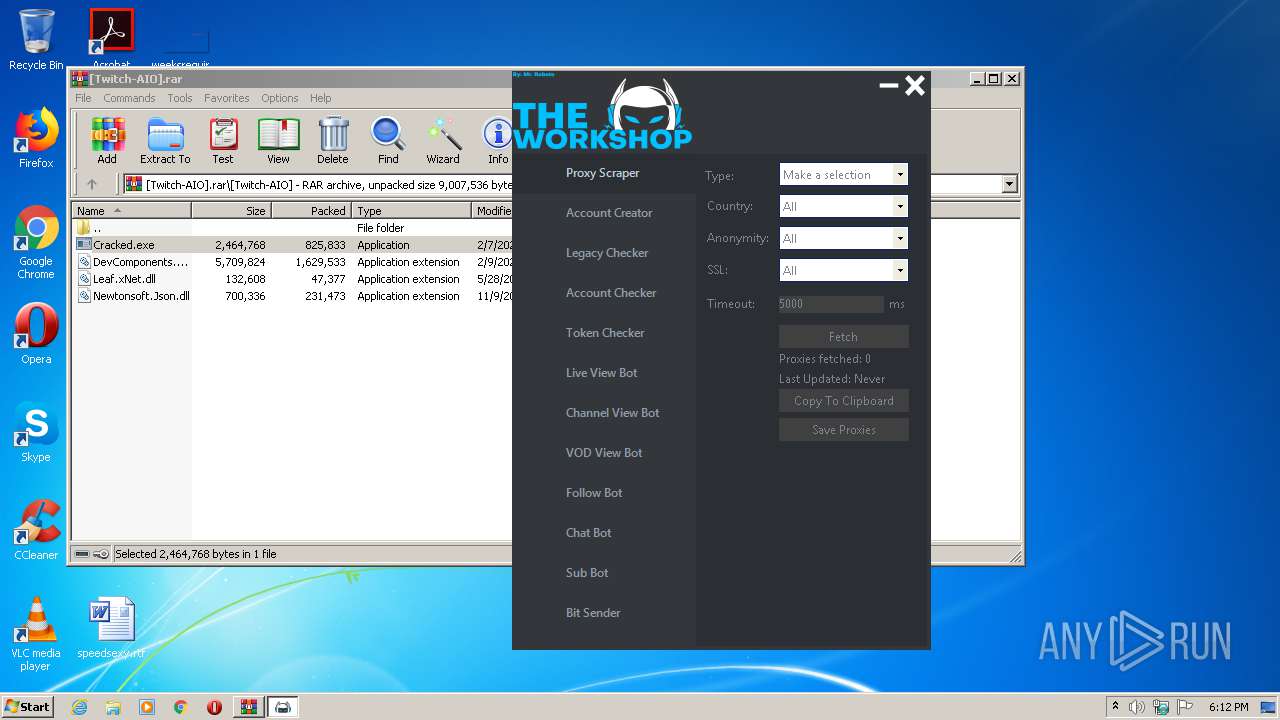Switch to the WinRAR taskbar button
This screenshot has height=720, width=1280.
(248, 707)
